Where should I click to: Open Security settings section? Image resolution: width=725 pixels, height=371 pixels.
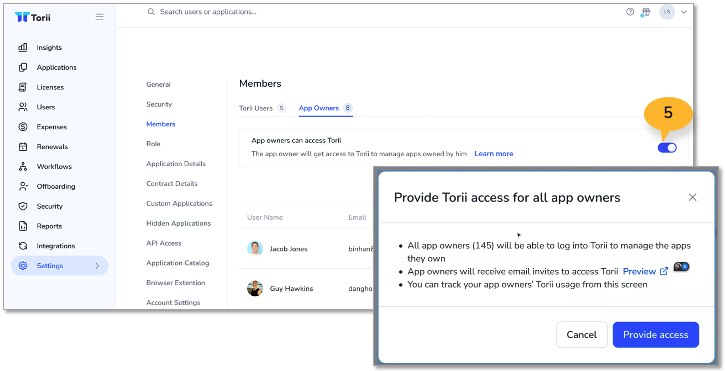(159, 105)
